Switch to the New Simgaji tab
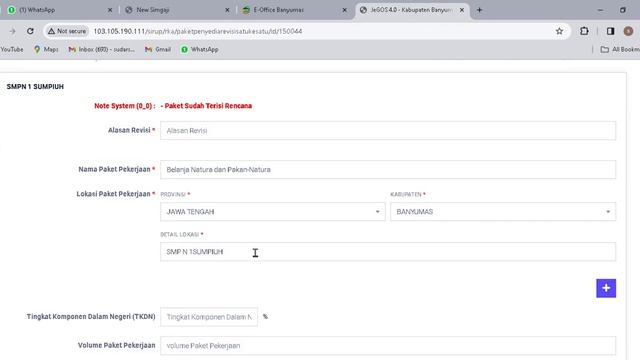Viewport: 640px width, 360px height. pos(177,10)
